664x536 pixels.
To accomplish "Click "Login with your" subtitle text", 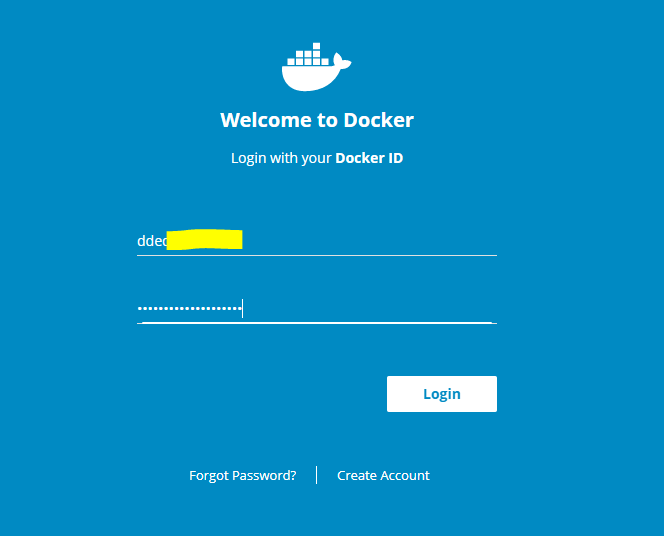I will [x=281, y=158].
